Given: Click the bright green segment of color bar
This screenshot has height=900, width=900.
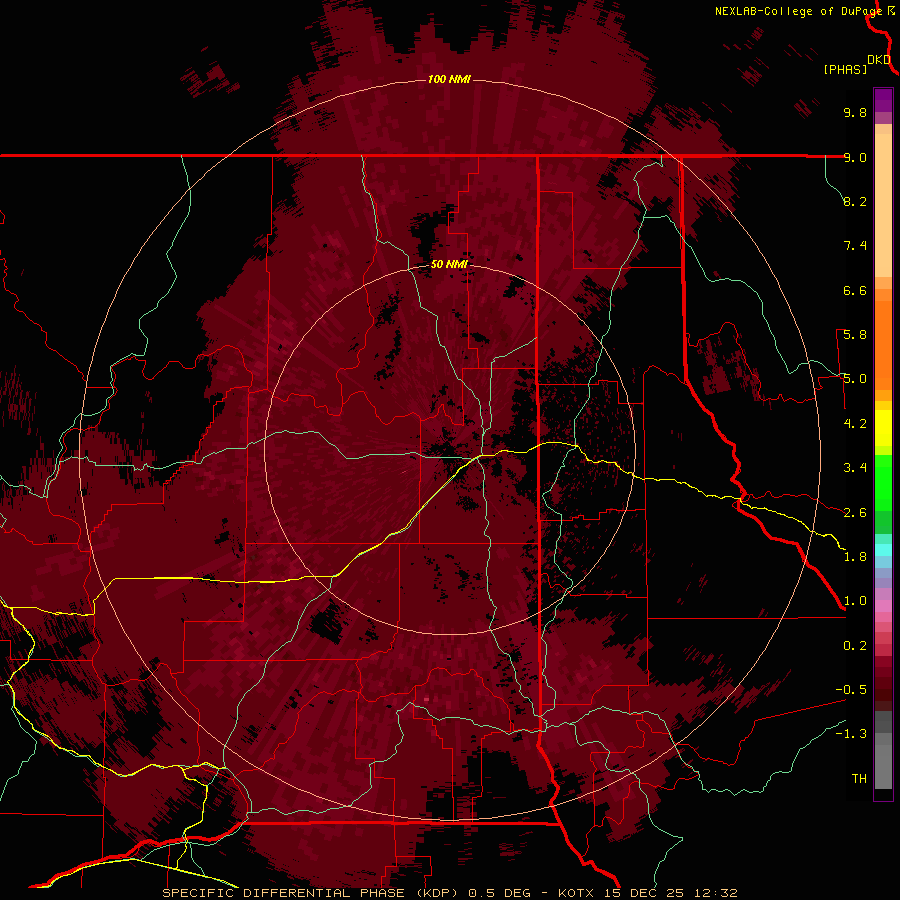Looking at the screenshot, I should coord(883,482).
